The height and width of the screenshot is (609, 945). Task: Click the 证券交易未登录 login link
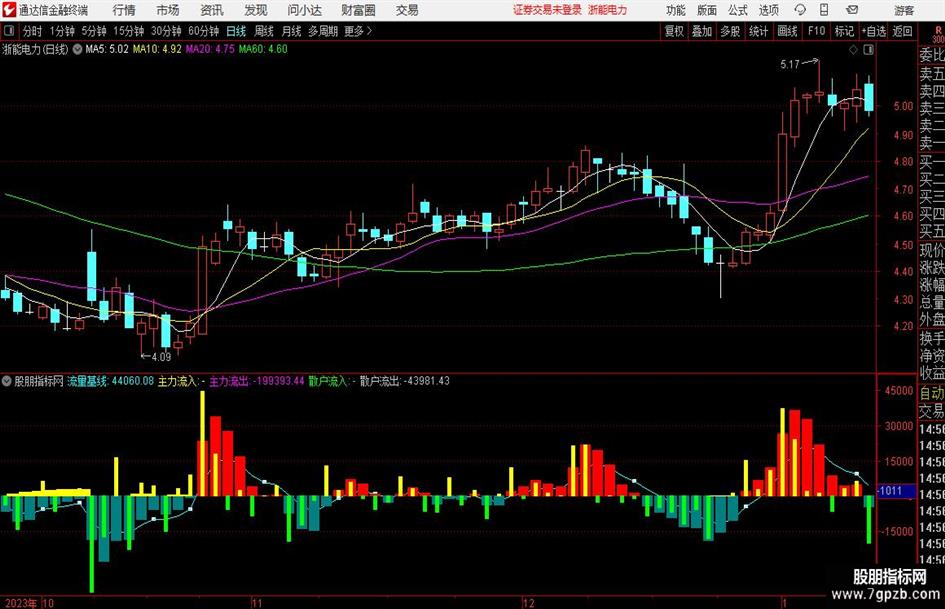tap(548, 10)
